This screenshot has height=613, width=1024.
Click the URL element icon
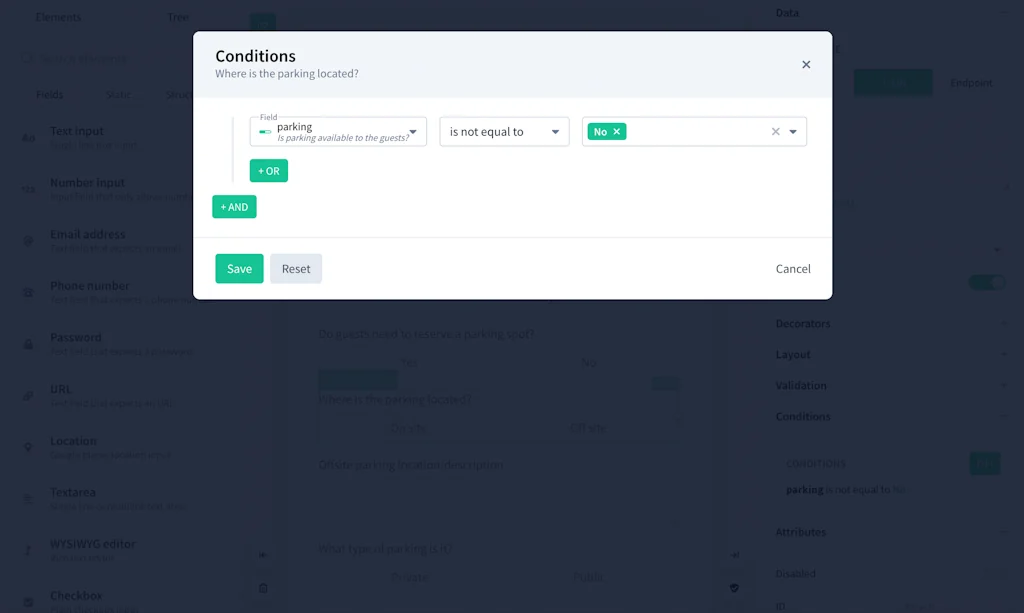click(x=28, y=396)
